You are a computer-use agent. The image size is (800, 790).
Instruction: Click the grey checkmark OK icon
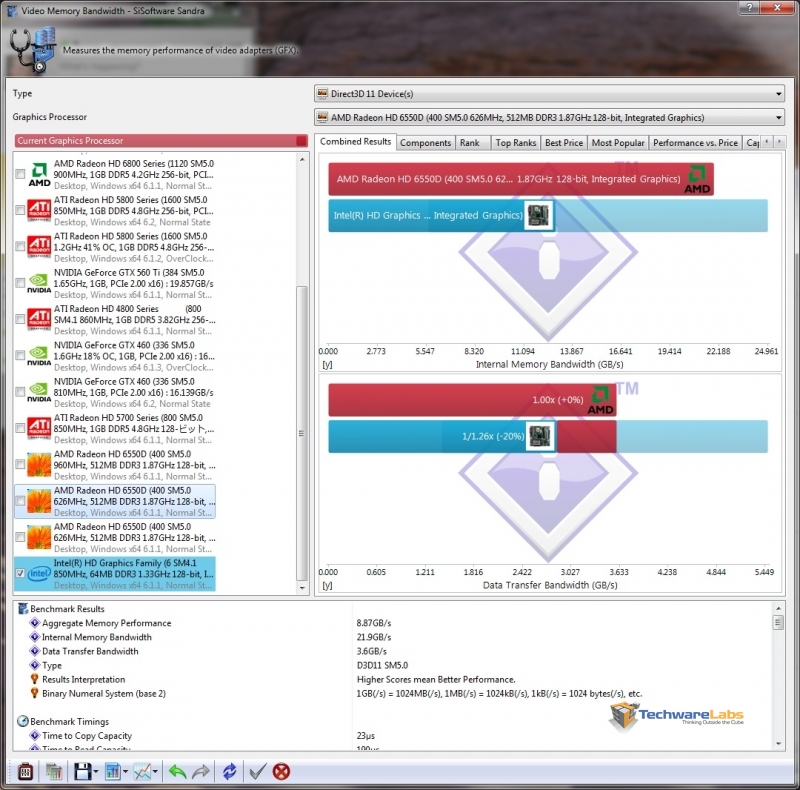click(257, 771)
